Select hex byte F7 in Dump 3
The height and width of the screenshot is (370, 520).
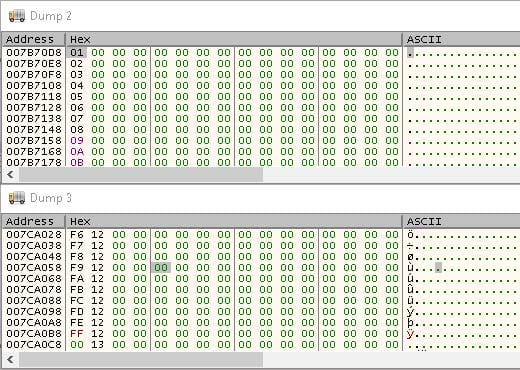77,246
